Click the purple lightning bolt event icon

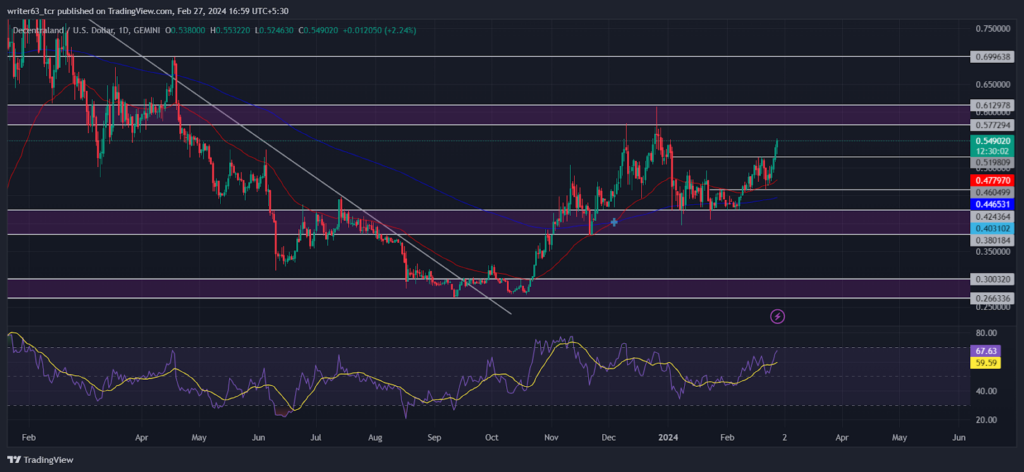[x=778, y=317]
